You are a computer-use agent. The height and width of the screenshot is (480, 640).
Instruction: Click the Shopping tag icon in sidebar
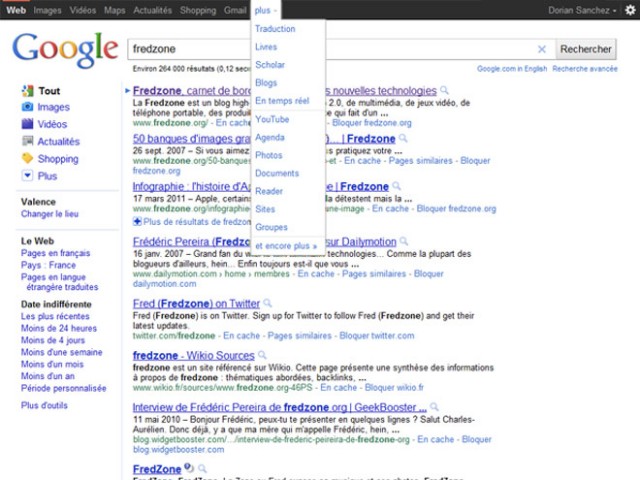coord(27,158)
